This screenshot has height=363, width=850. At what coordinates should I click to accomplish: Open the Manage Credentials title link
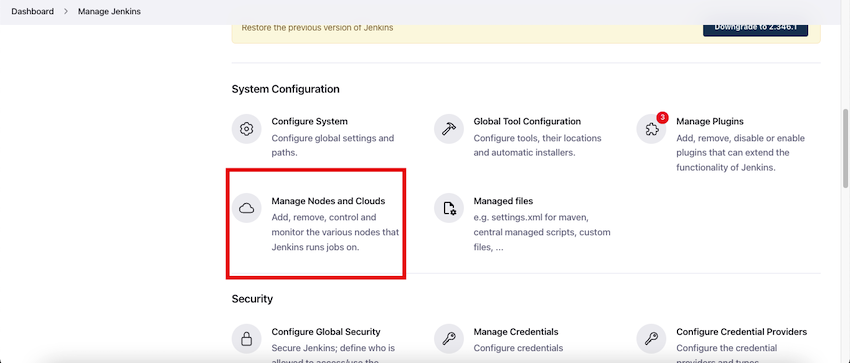click(x=516, y=332)
